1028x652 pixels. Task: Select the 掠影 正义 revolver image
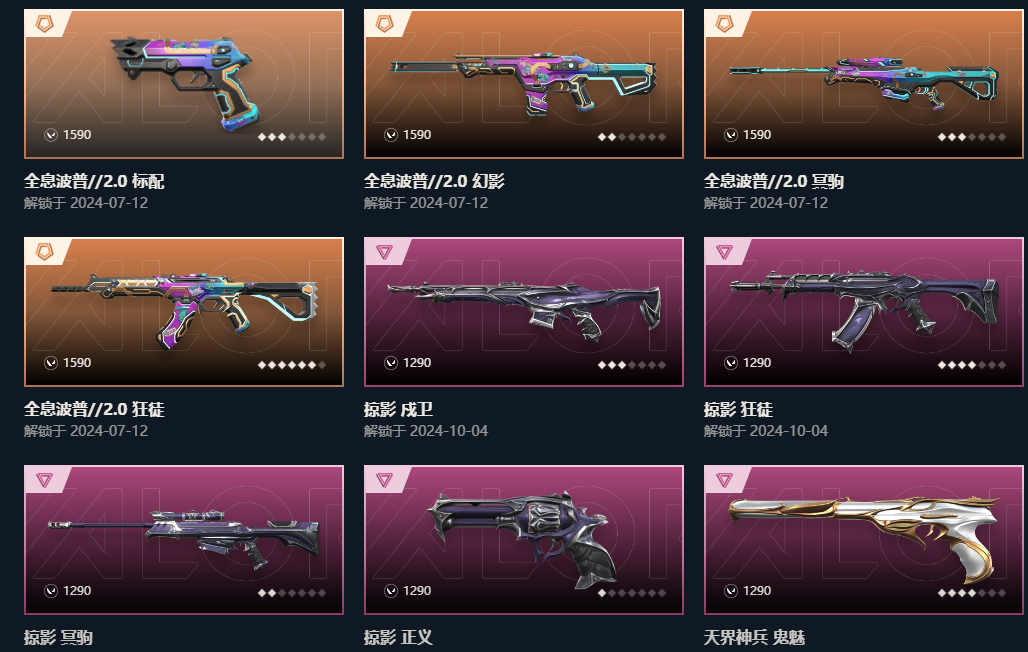[x=523, y=539]
